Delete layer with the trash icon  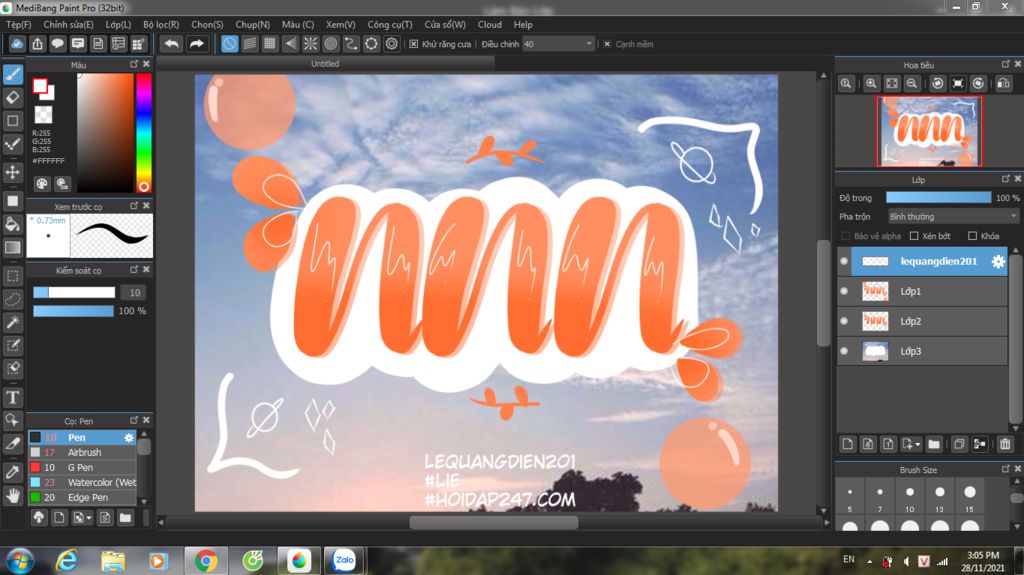[x=1005, y=444]
